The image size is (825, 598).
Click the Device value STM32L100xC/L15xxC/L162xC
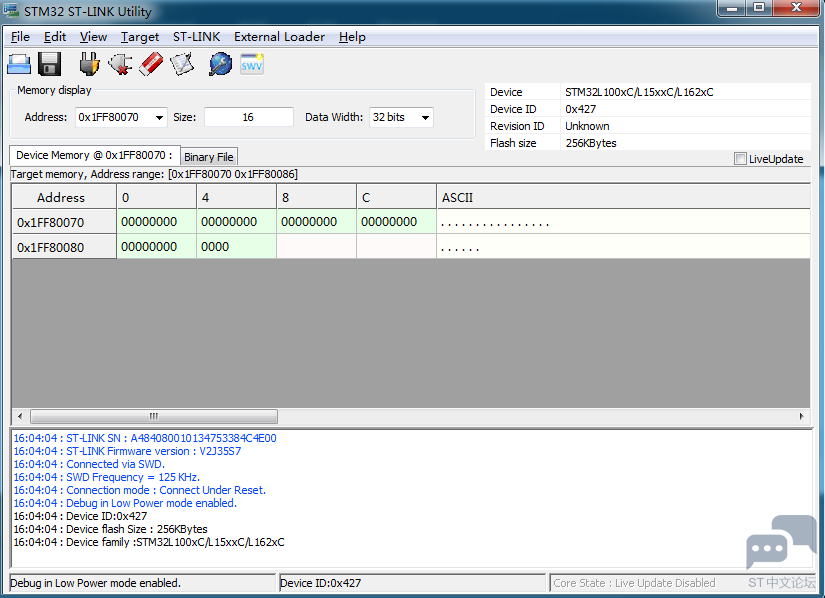639,92
